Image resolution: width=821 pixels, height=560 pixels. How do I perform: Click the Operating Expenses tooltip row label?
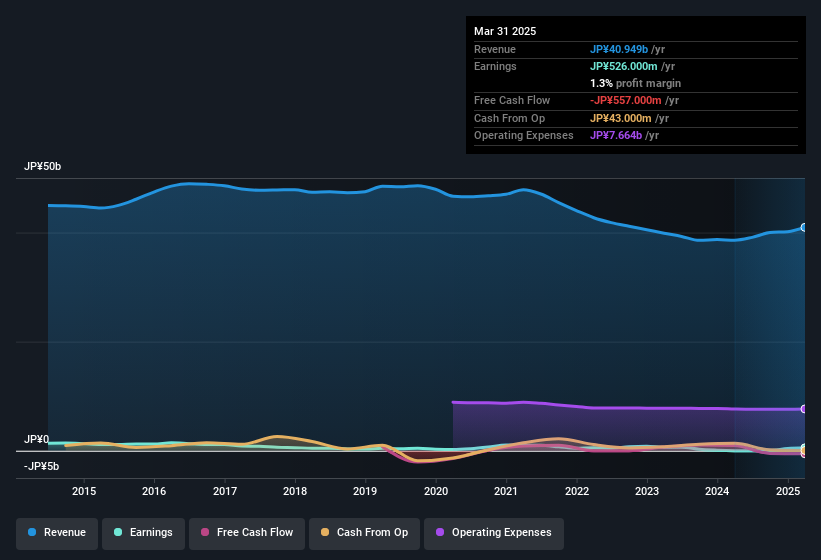coord(524,136)
